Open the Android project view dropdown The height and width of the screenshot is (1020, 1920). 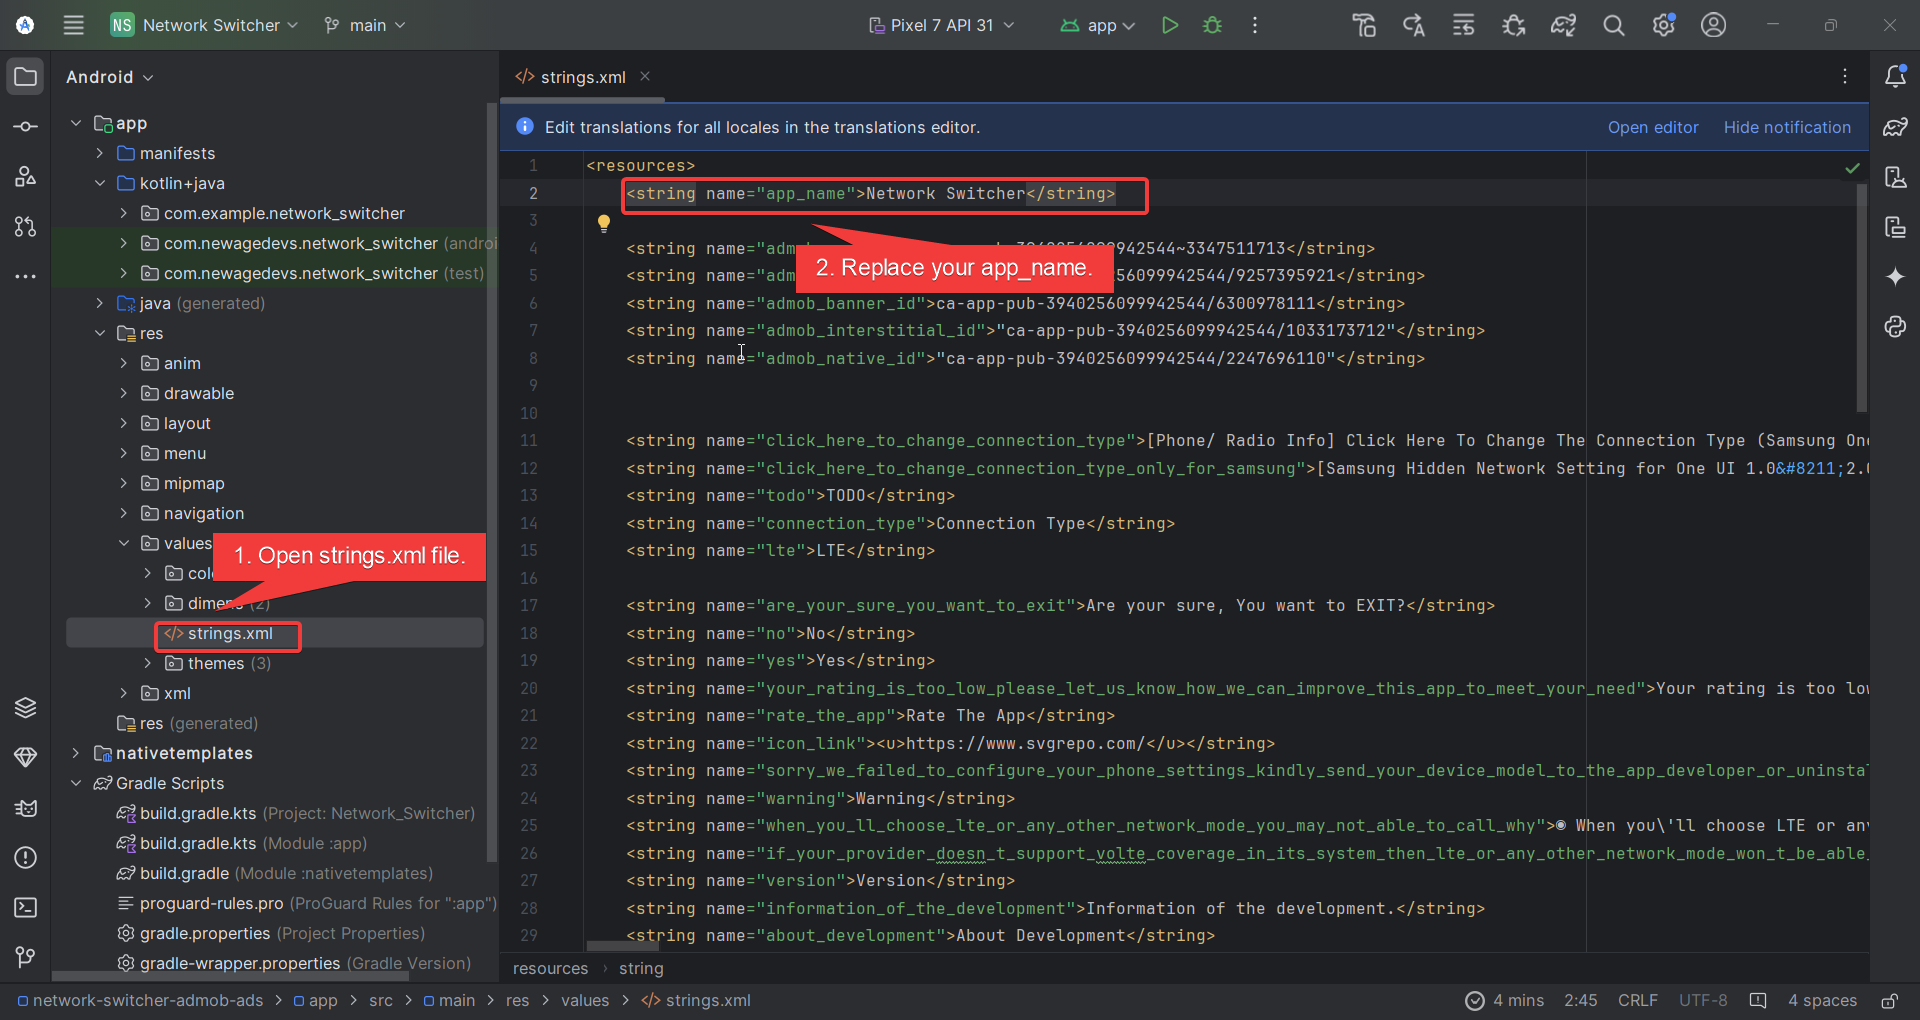click(x=110, y=77)
